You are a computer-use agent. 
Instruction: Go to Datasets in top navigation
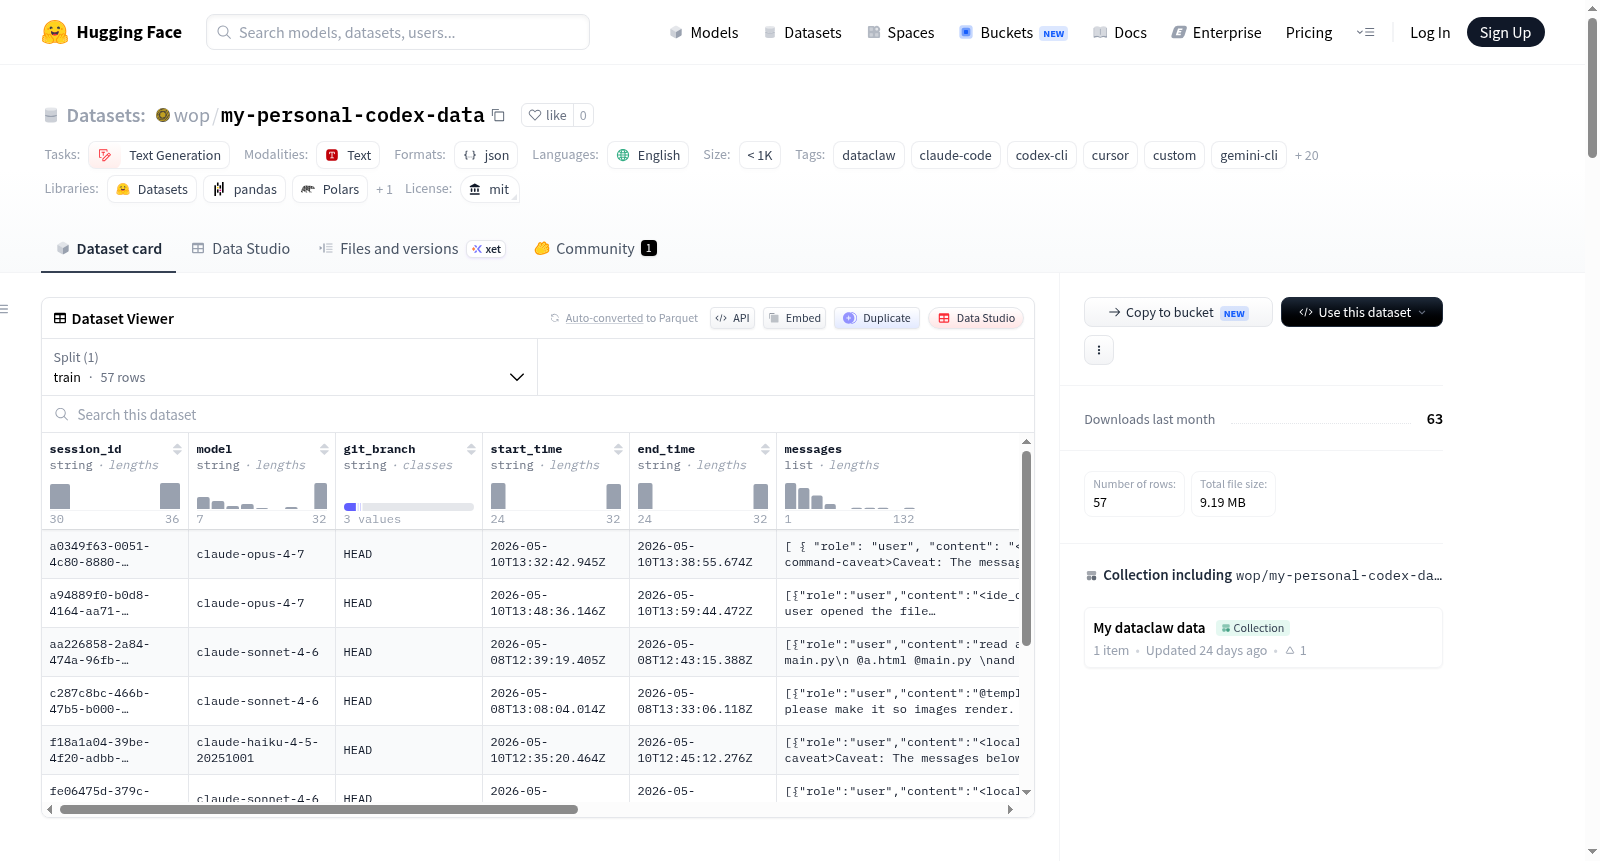pyautogui.click(x=802, y=32)
